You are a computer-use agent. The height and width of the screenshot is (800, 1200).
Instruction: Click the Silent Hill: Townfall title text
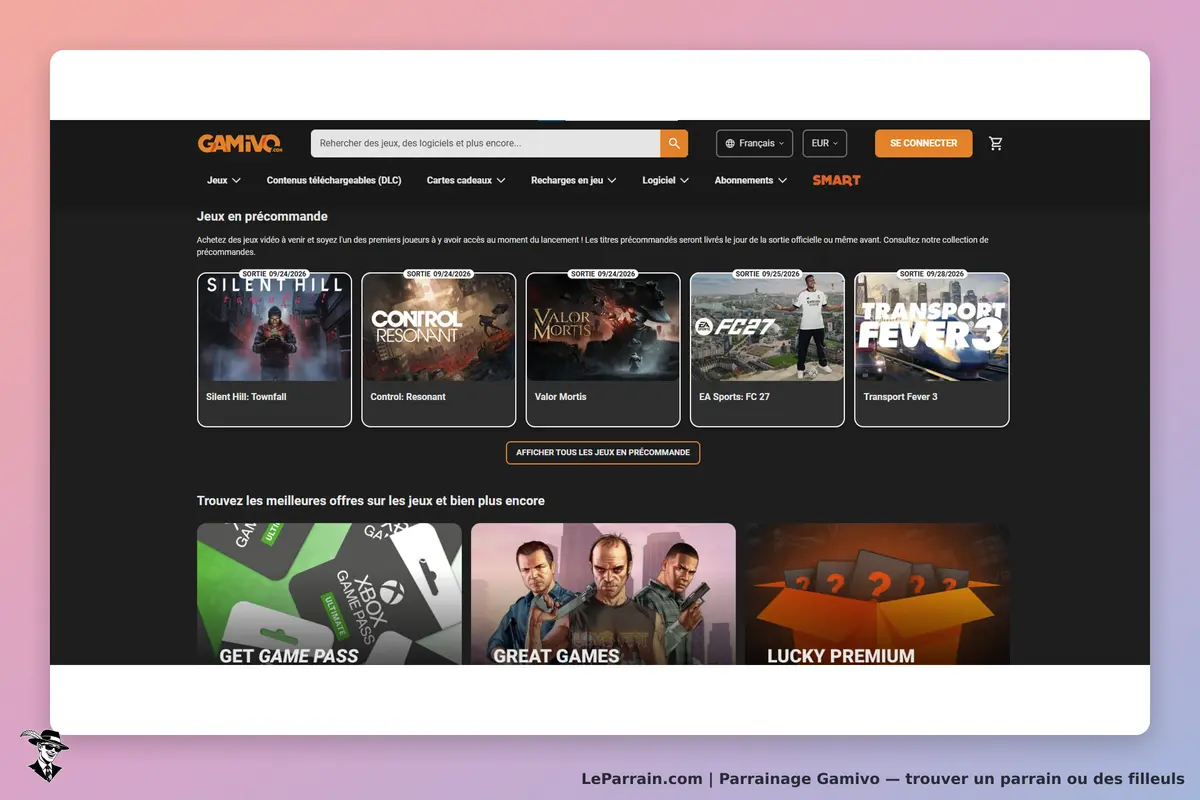click(246, 397)
